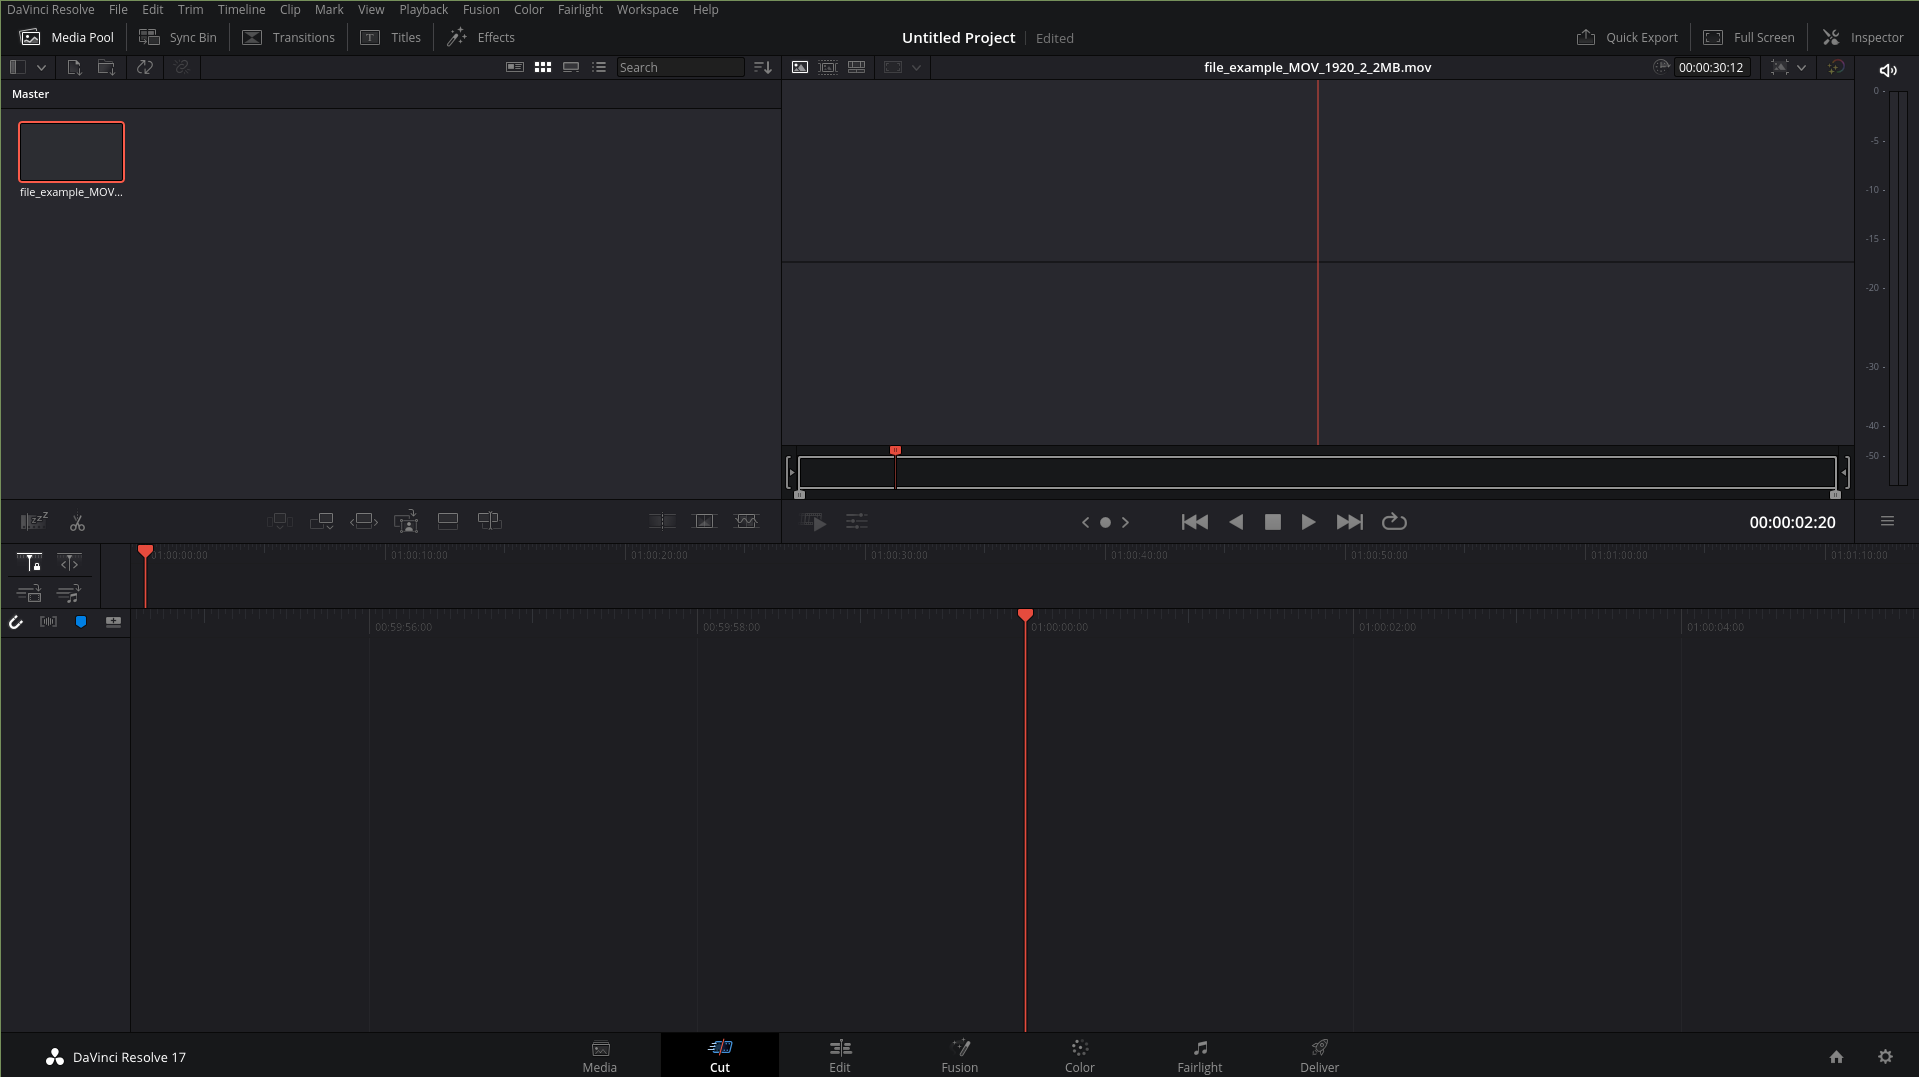Select Source Clip viewer mode icon
The width and height of the screenshot is (1919, 1077).
tap(800, 67)
